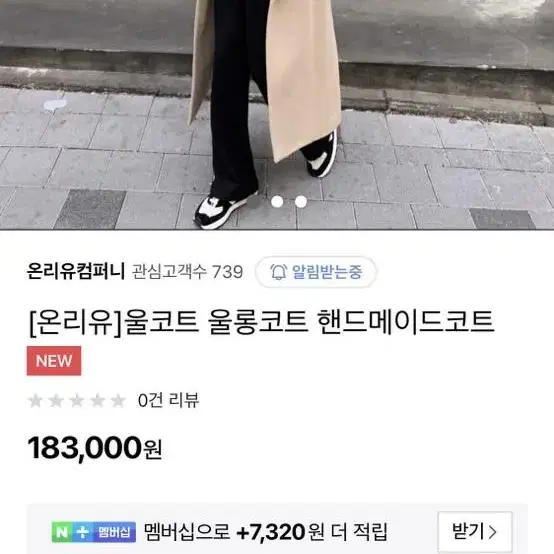The height and width of the screenshot is (554, 554).
Task: View 관심고객수 739 follower count
Action: tap(188, 272)
